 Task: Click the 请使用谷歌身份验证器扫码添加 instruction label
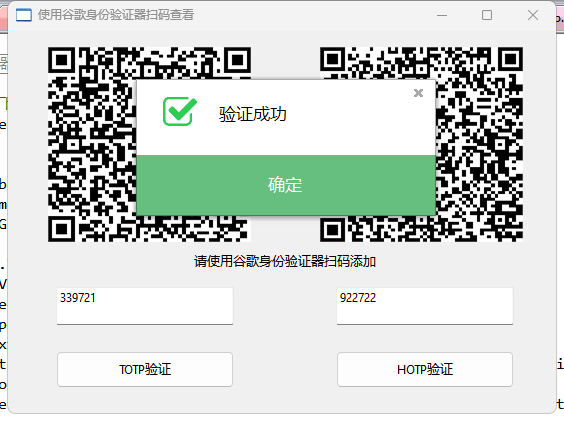pyautogui.click(x=285, y=261)
